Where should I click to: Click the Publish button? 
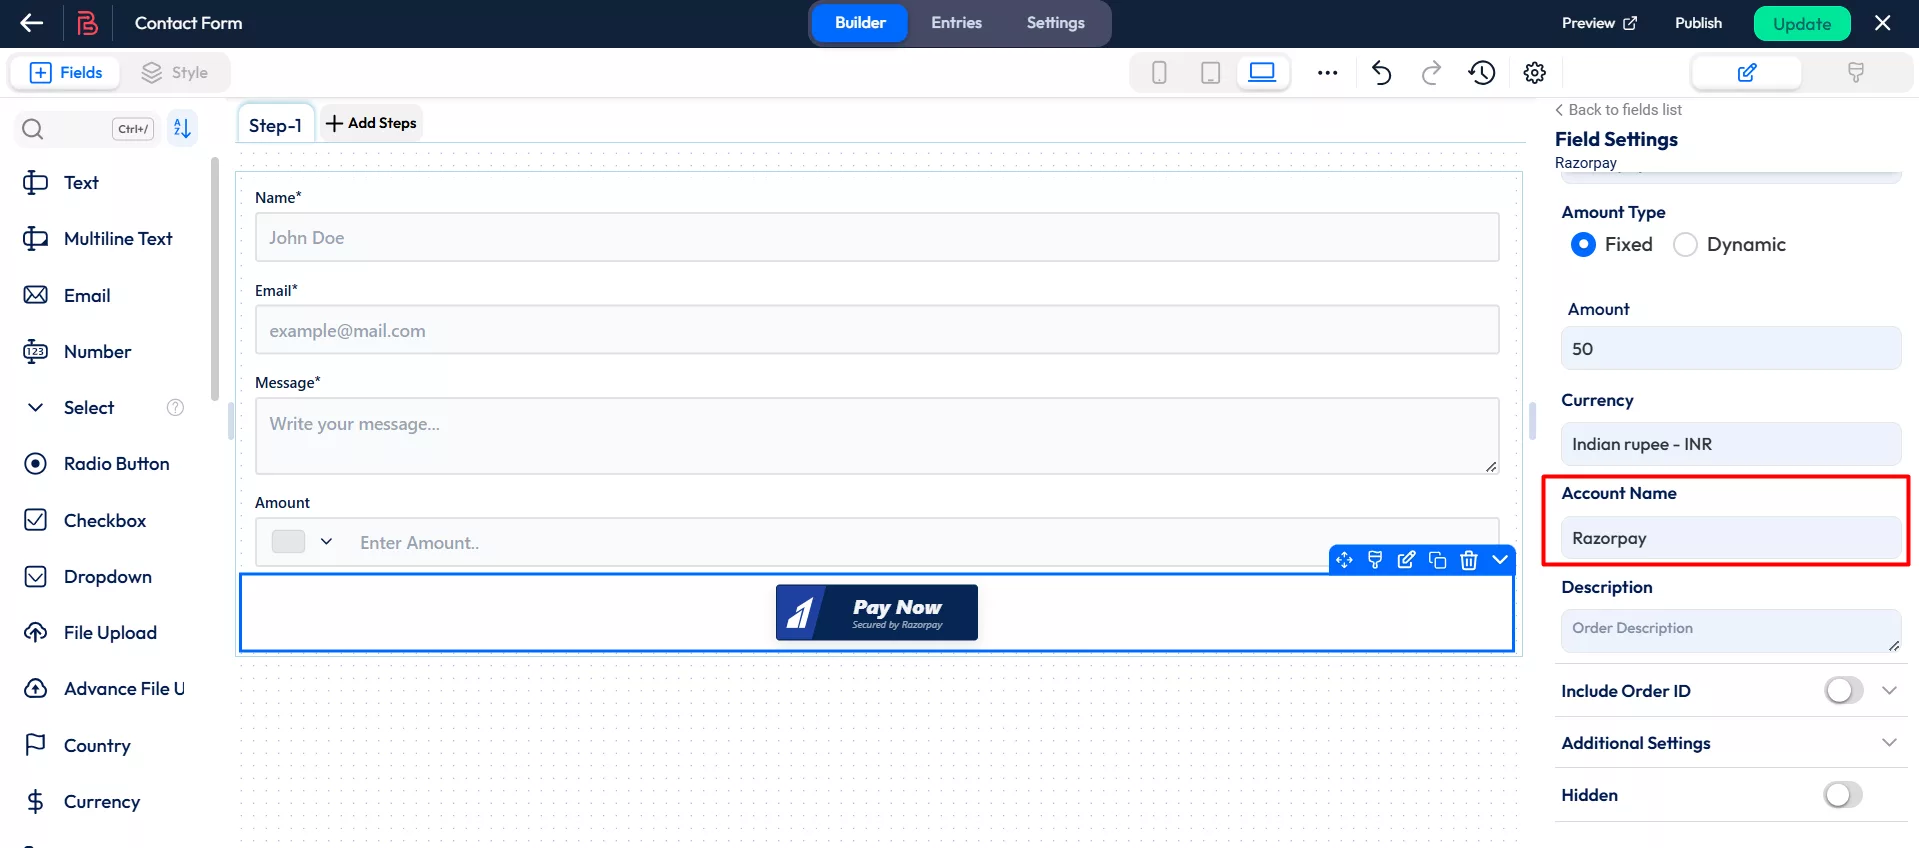point(1698,23)
